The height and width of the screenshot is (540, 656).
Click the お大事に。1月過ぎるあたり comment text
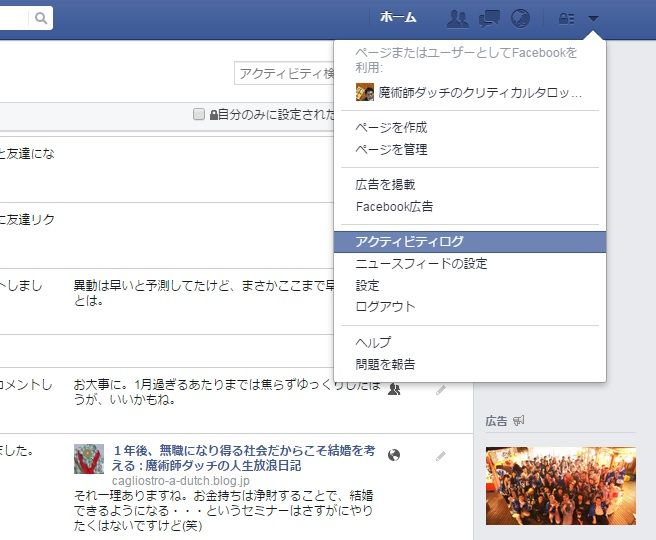coord(227,392)
